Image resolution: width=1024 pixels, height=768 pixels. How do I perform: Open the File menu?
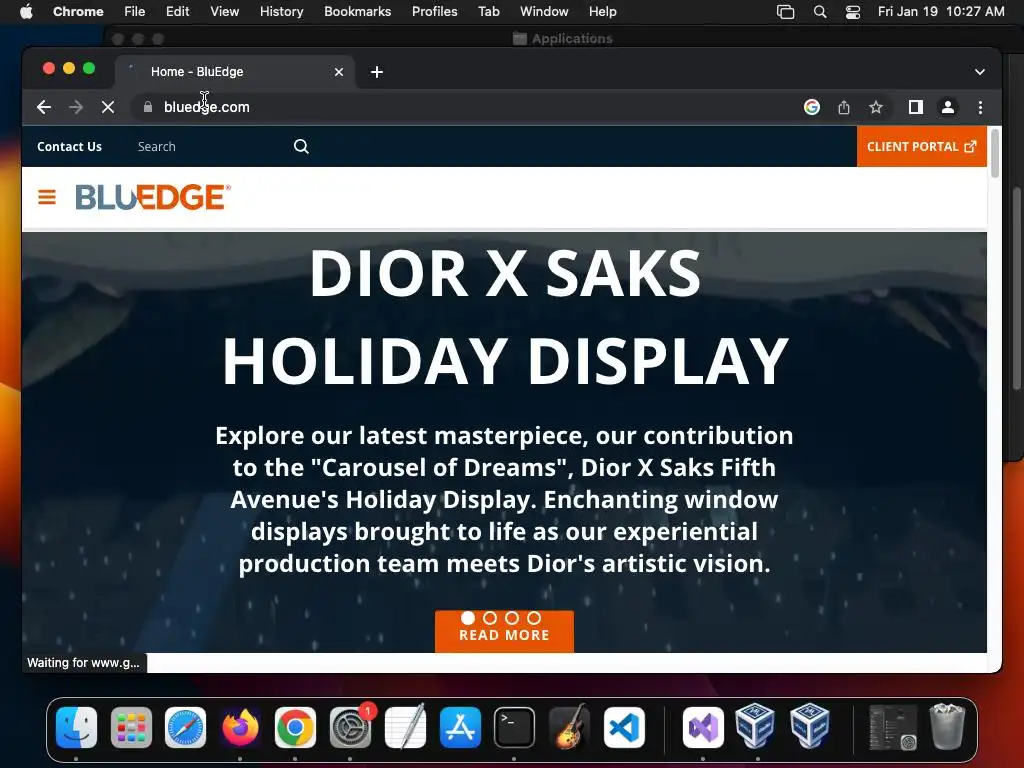point(135,11)
